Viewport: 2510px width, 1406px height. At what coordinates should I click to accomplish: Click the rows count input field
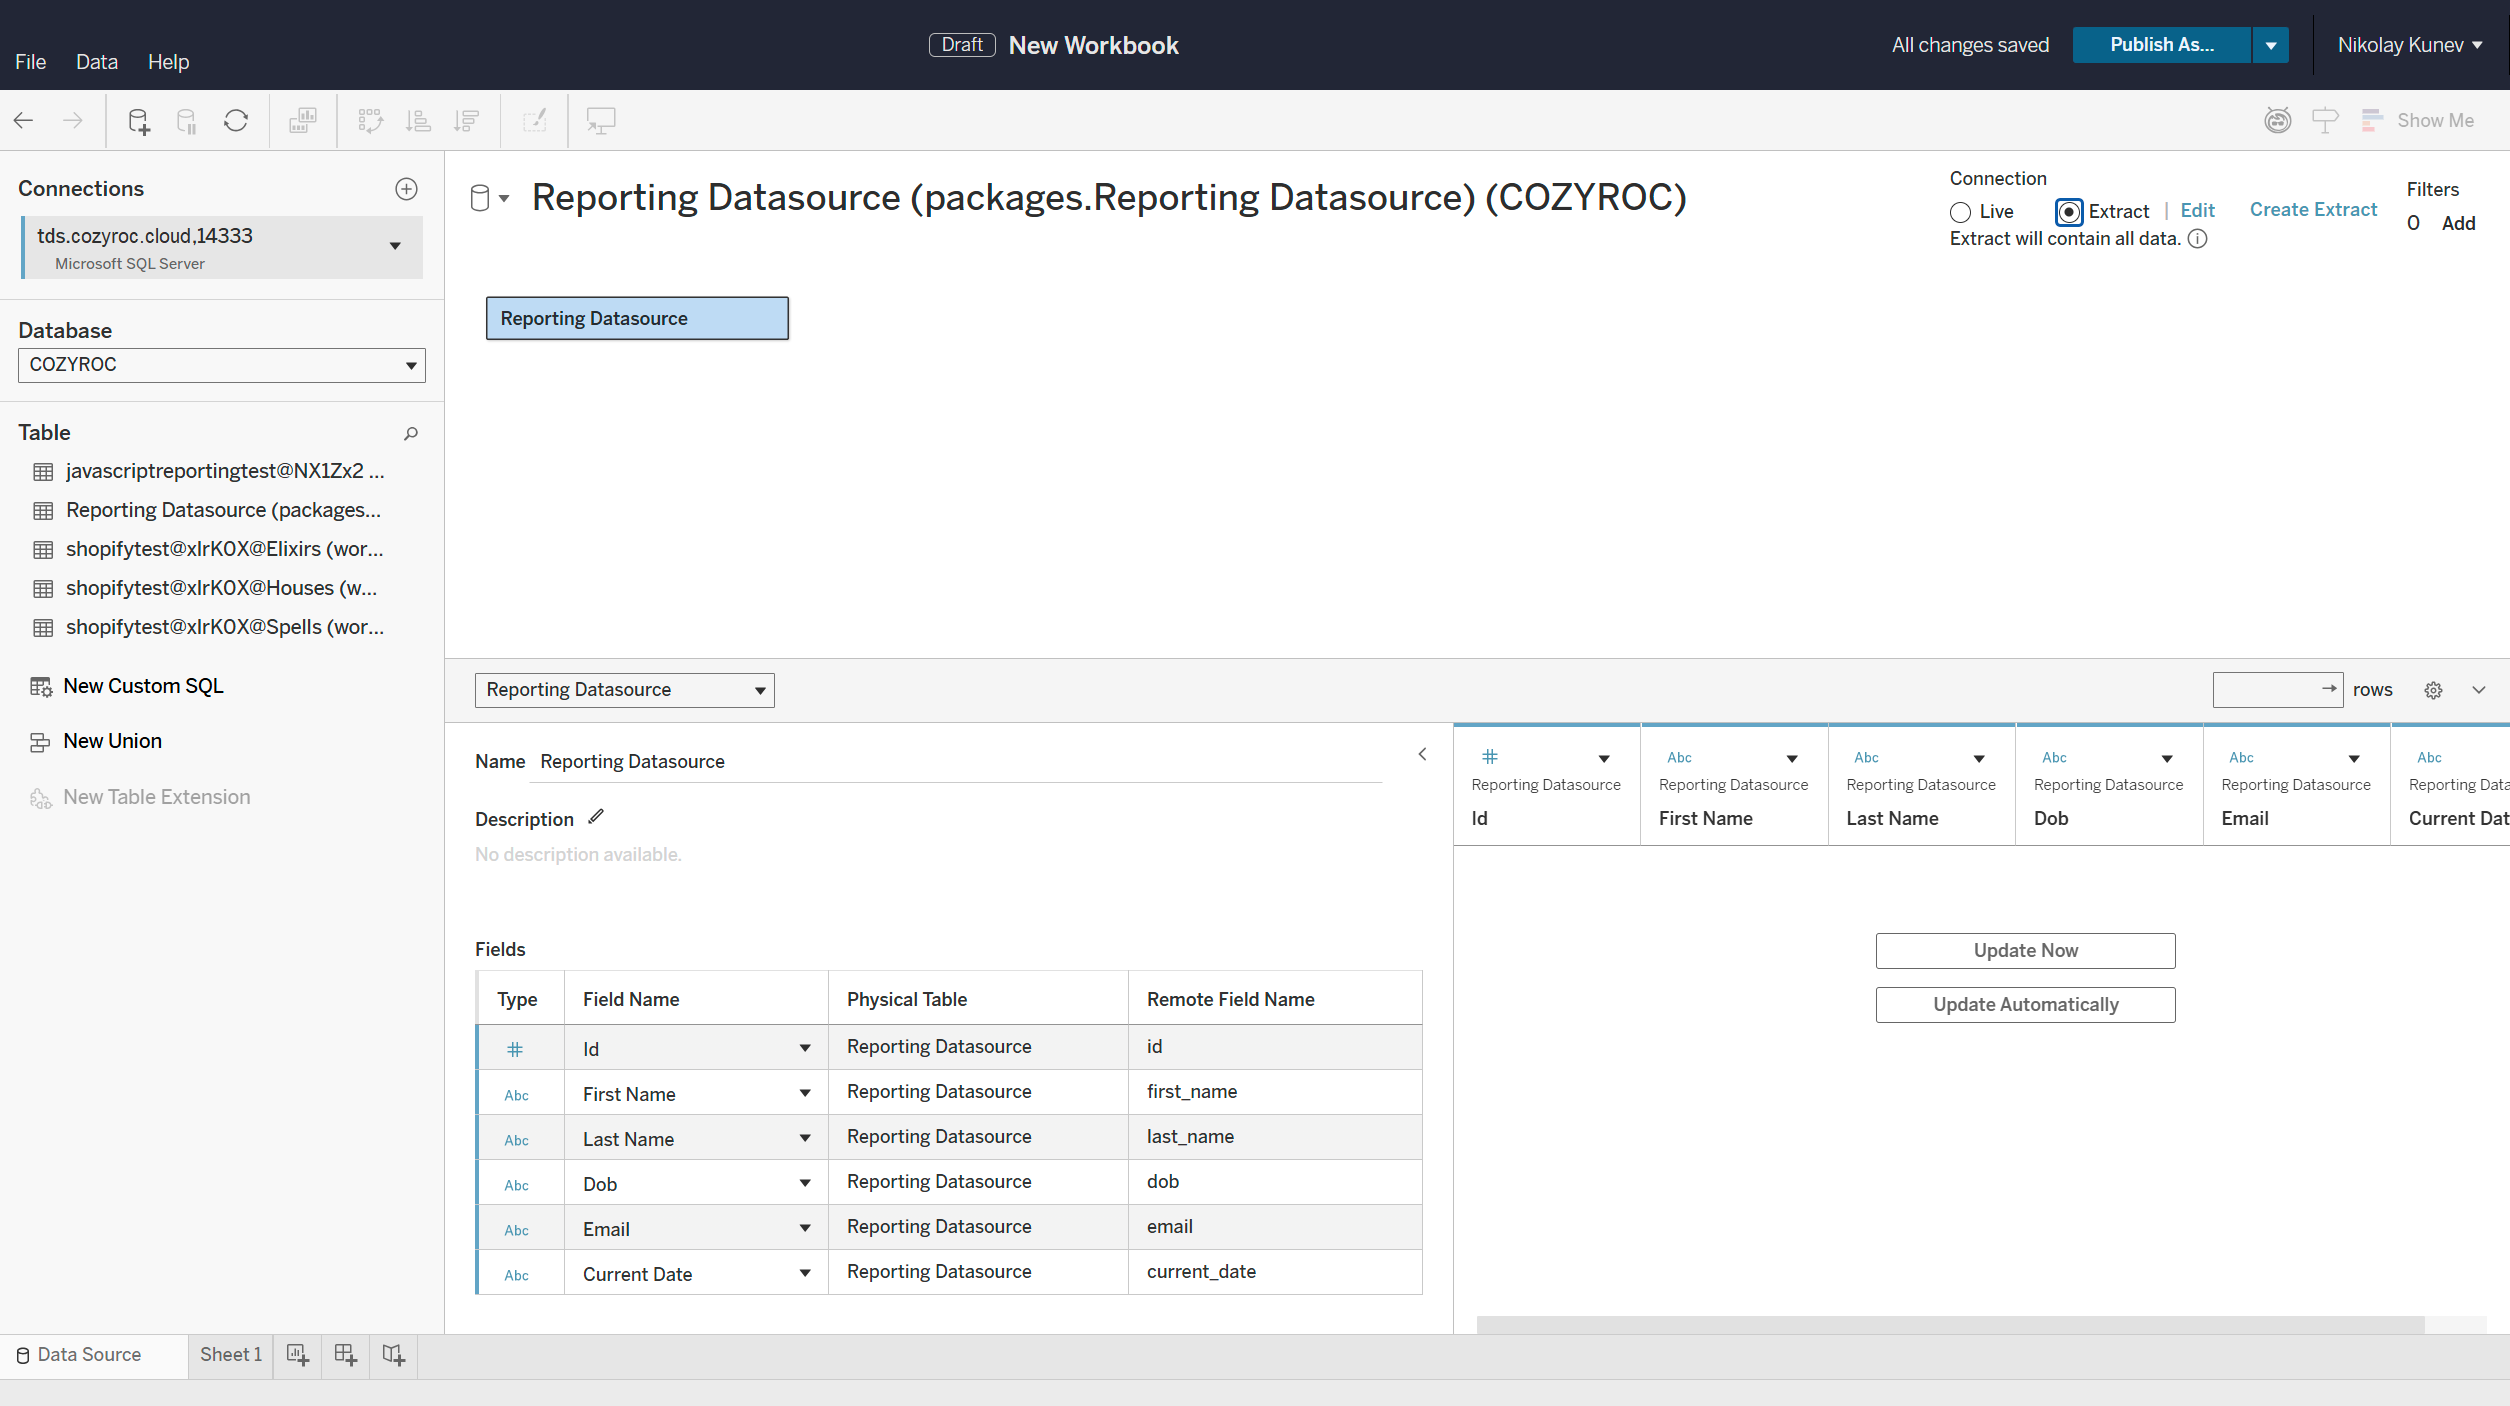coord(2265,690)
